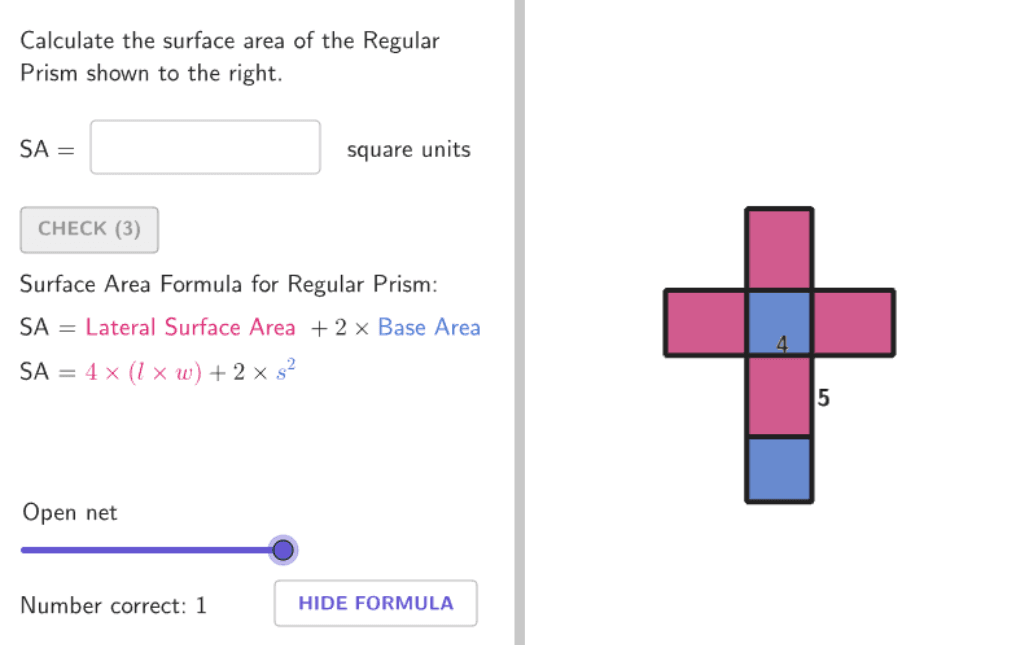Click the SA answer input field
This screenshot has height=645, width=1034.
coord(205,147)
